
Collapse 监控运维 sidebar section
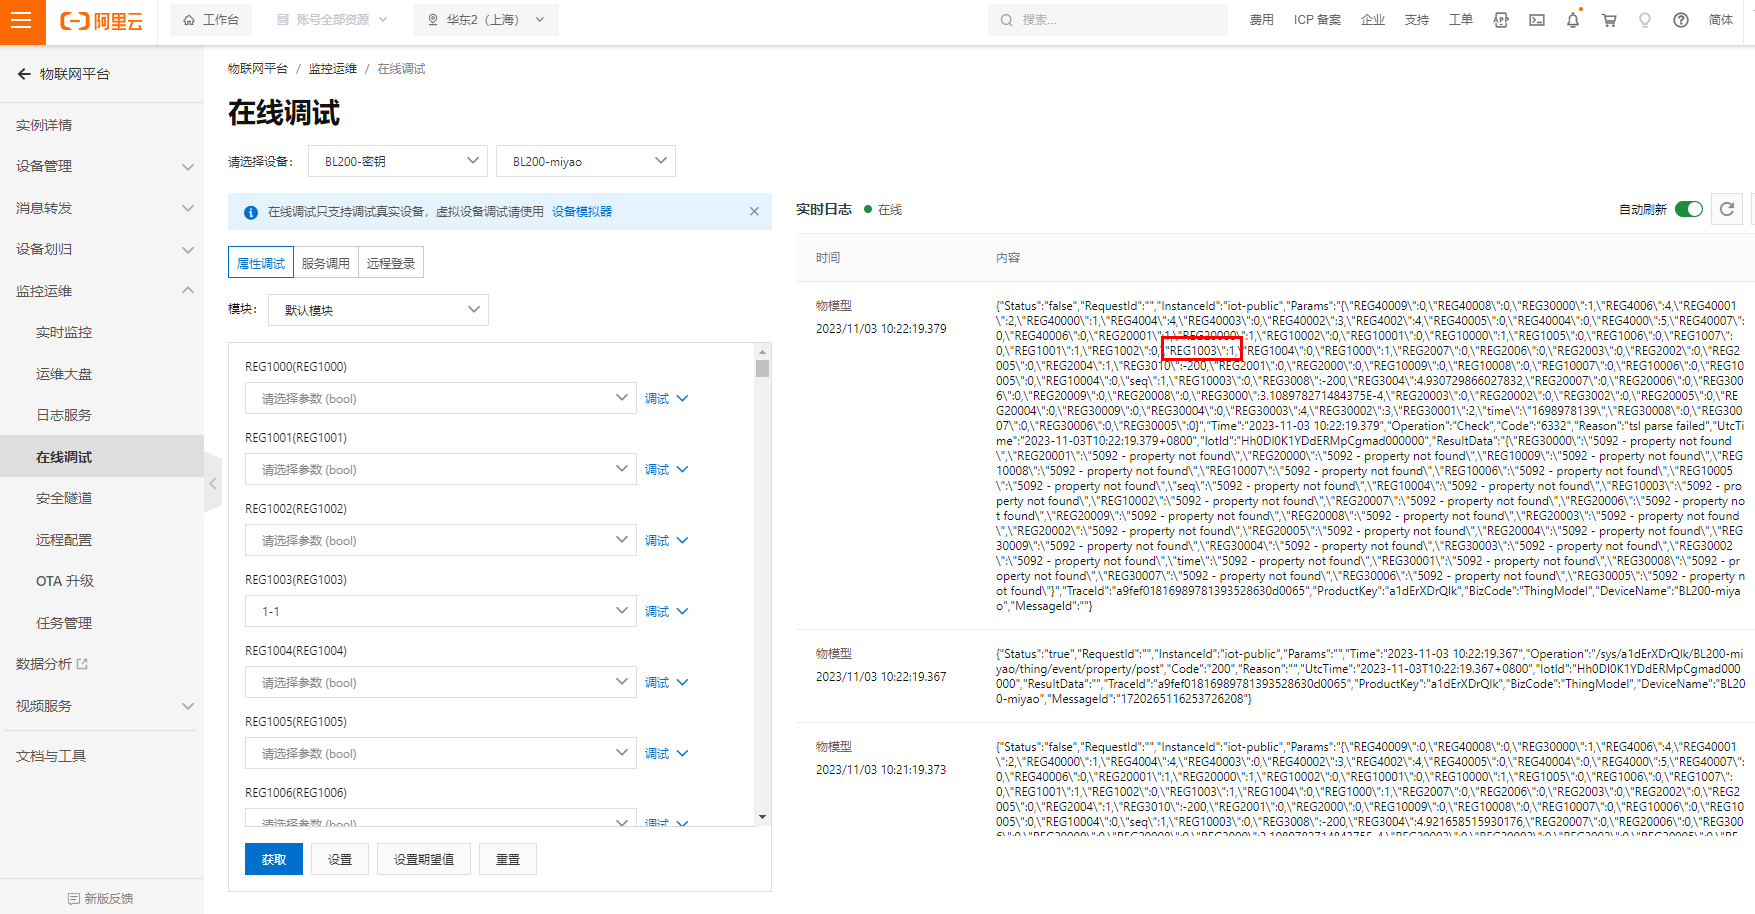tap(102, 291)
